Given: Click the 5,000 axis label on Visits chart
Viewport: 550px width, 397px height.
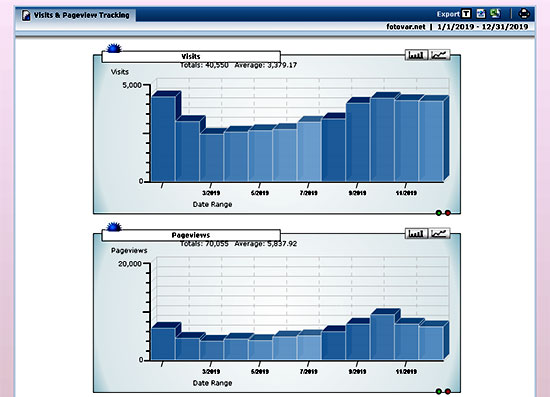Looking at the screenshot, I should point(132,85).
